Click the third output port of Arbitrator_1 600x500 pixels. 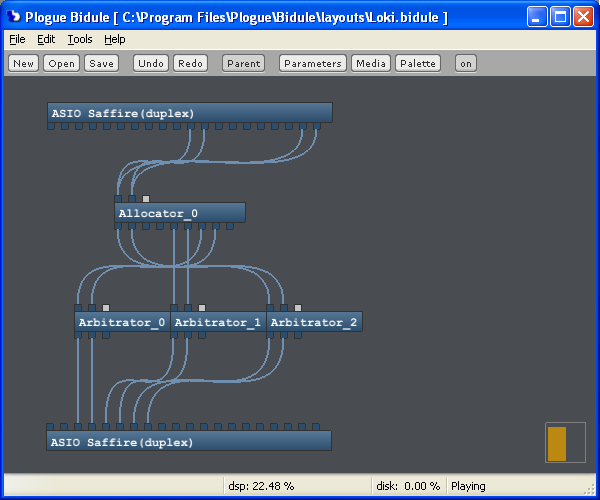[x=202, y=335]
